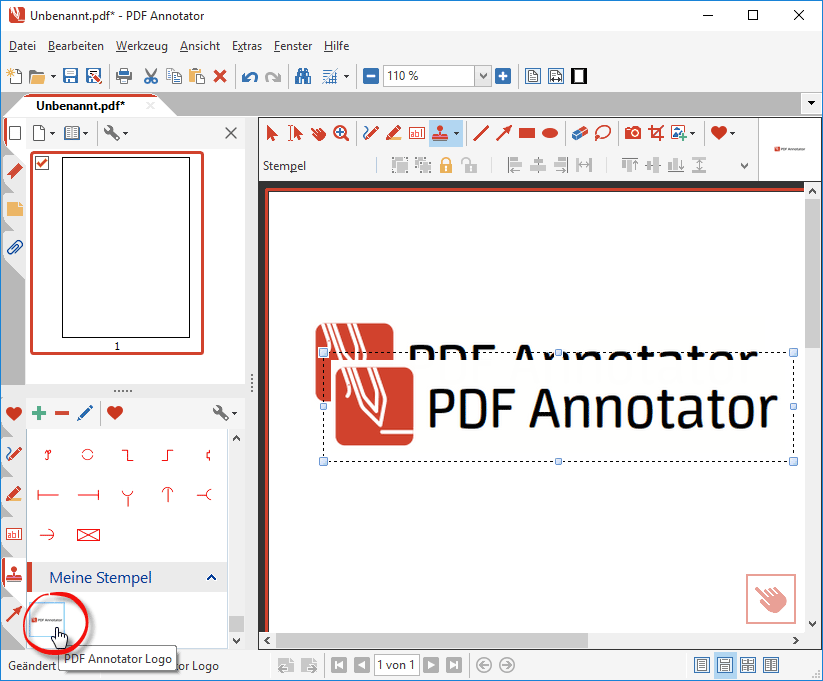
Task: Open the Hilfe menu
Action: [336, 46]
